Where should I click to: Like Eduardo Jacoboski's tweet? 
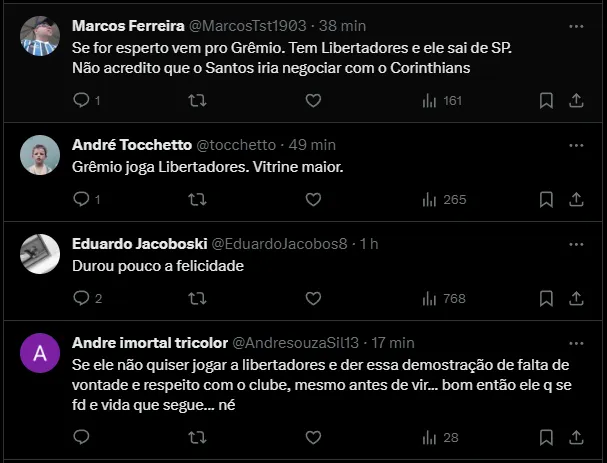(x=313, y=298)
